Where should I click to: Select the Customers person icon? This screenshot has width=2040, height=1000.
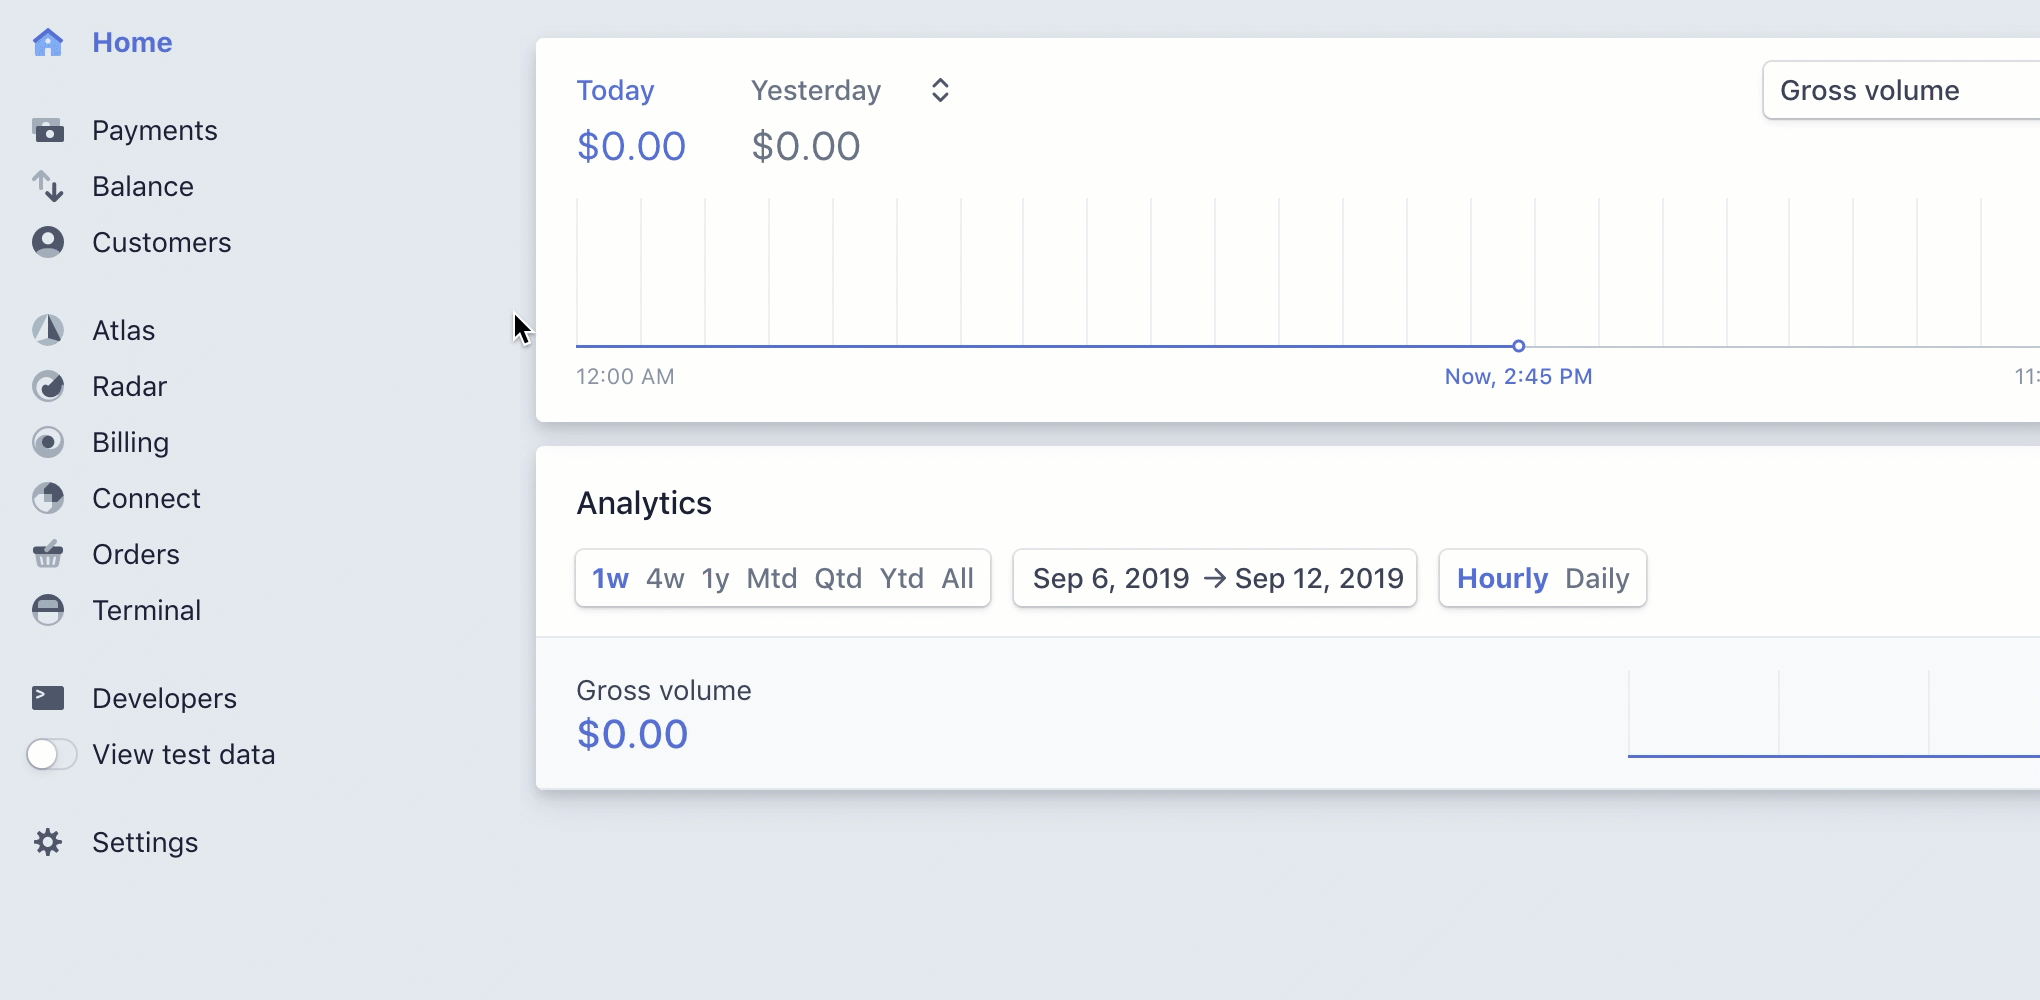48,243
